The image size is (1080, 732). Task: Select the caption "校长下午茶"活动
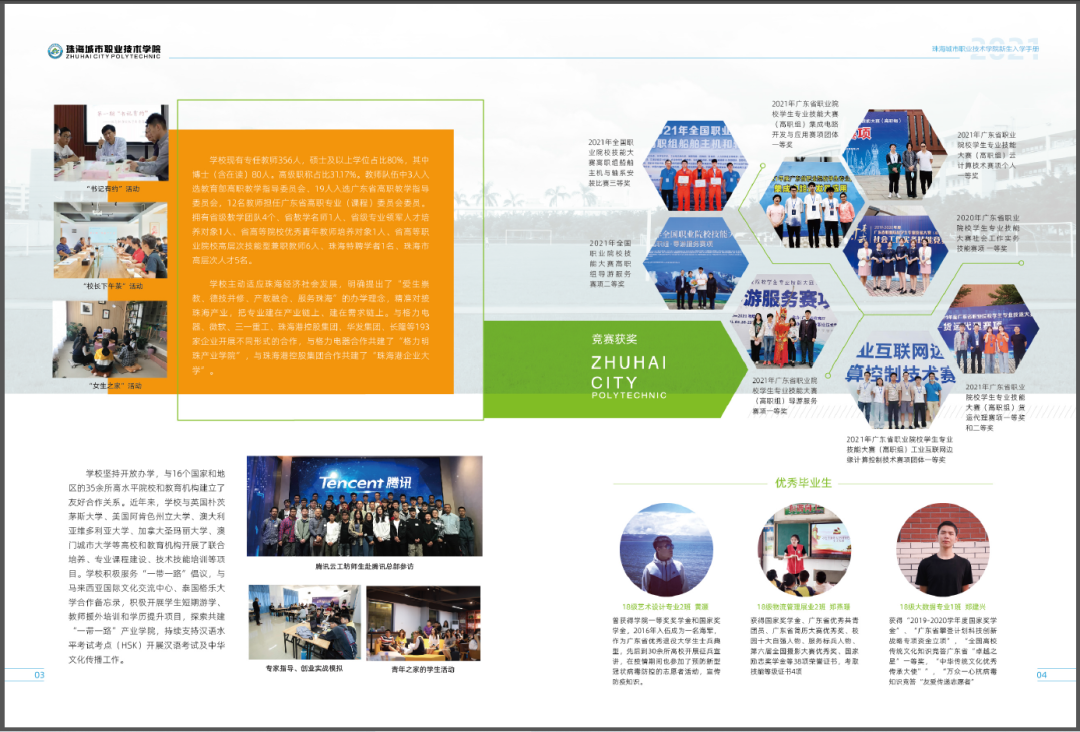pyautogui.click(x=112, y=286)
